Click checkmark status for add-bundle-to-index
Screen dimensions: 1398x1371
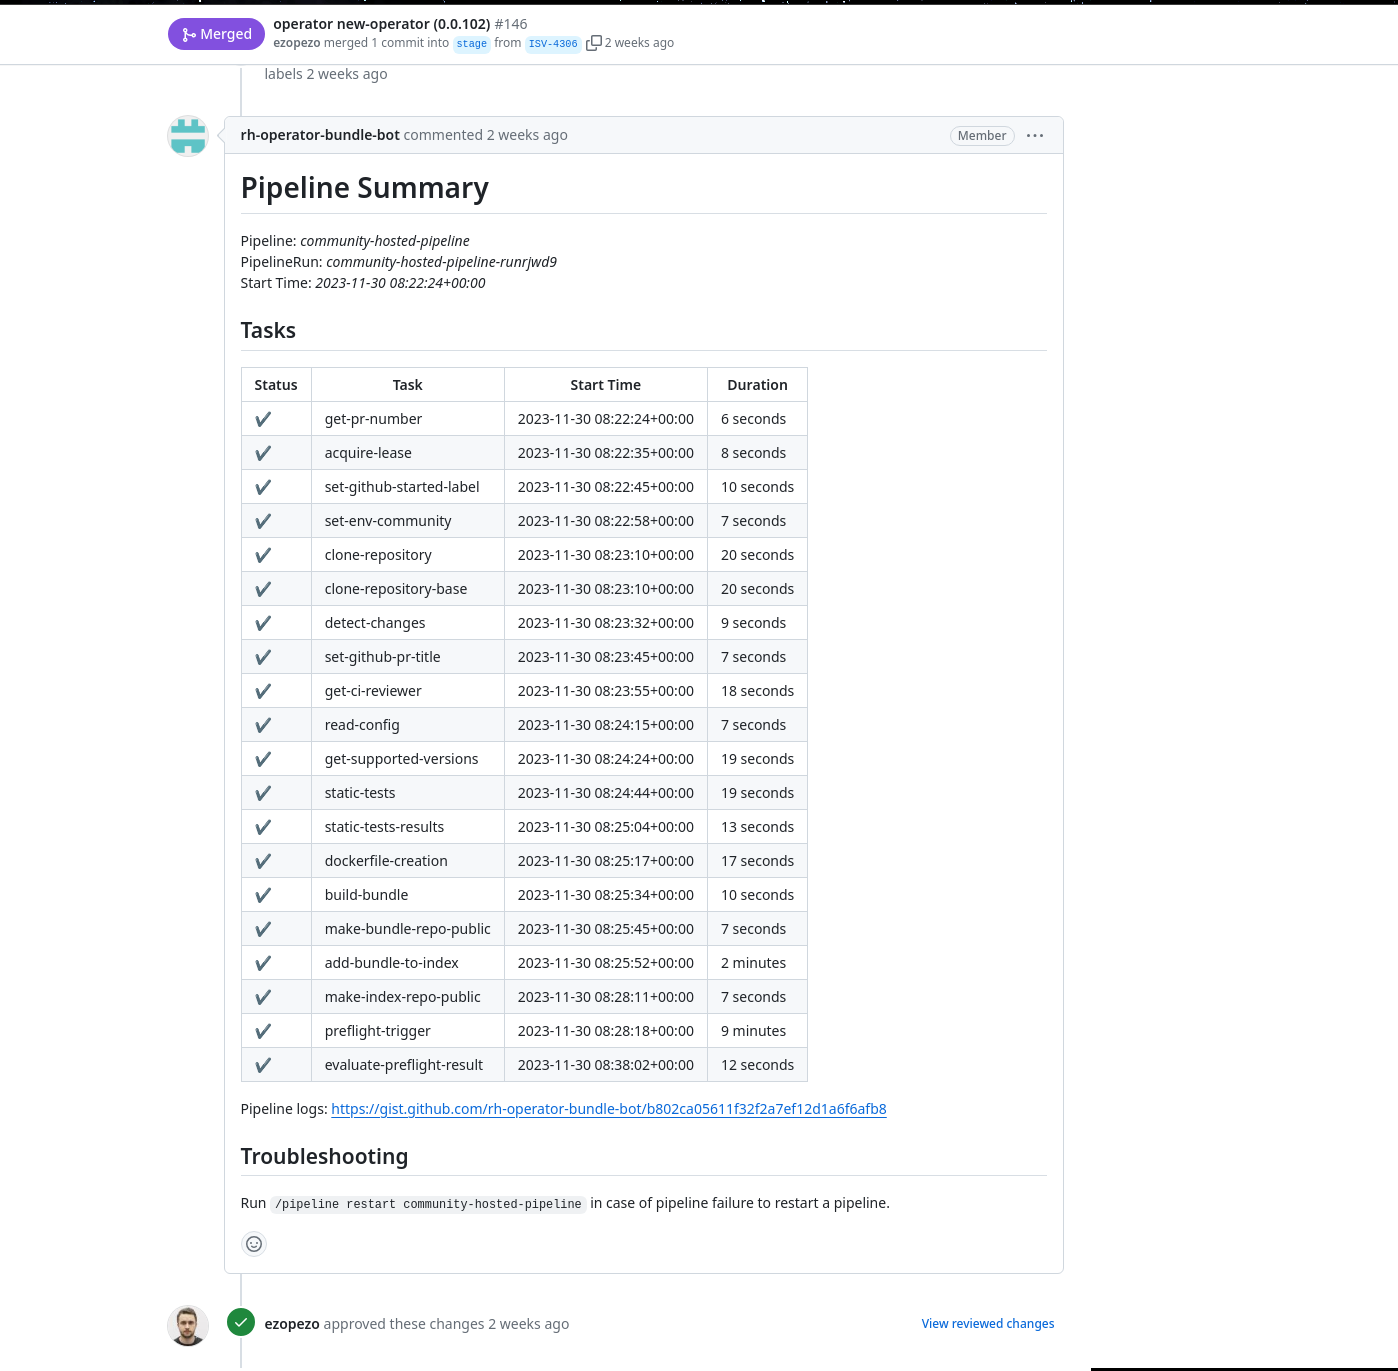(x=263, y=963)
